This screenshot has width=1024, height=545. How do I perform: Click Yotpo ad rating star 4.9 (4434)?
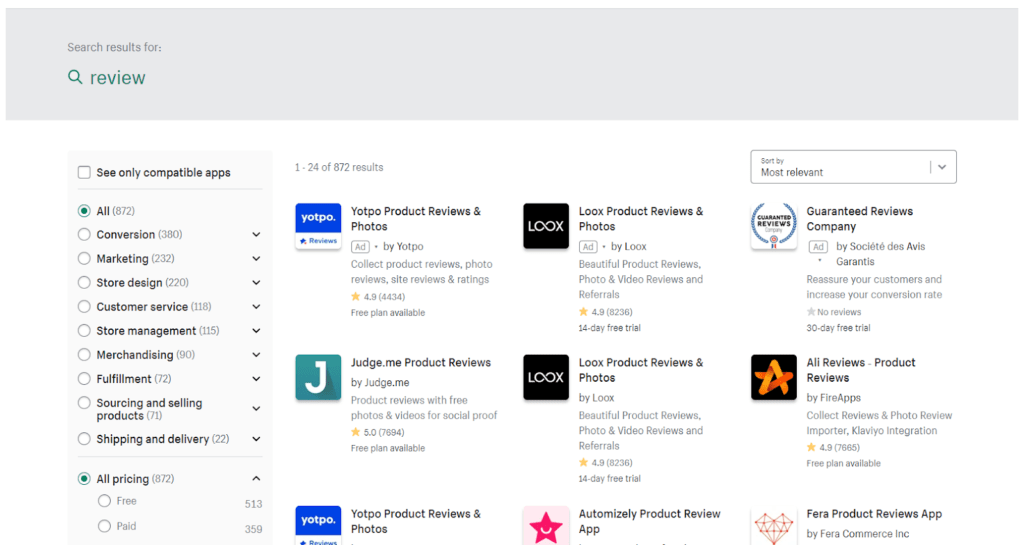coord(355,296)
